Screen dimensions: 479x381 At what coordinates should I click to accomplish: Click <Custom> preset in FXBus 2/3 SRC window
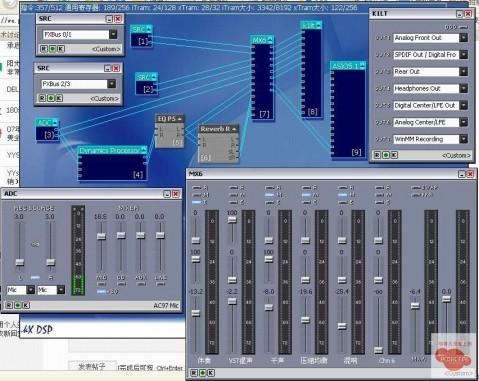click(104, 98)
